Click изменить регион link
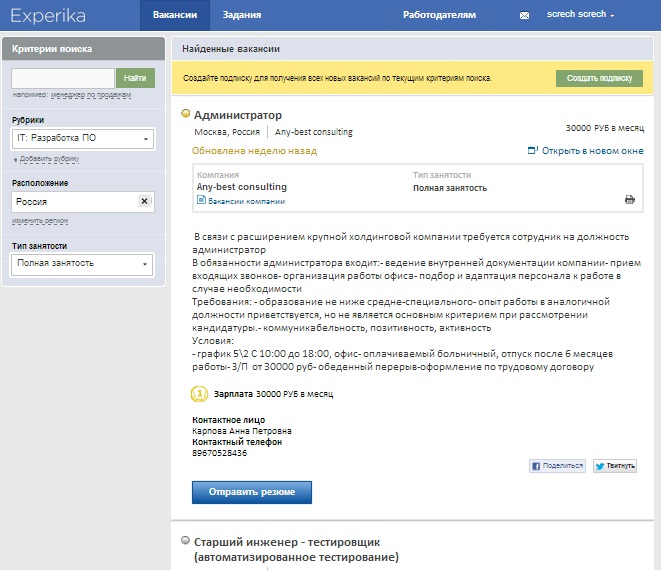The image size is (661, 570). tap(40, 221)
